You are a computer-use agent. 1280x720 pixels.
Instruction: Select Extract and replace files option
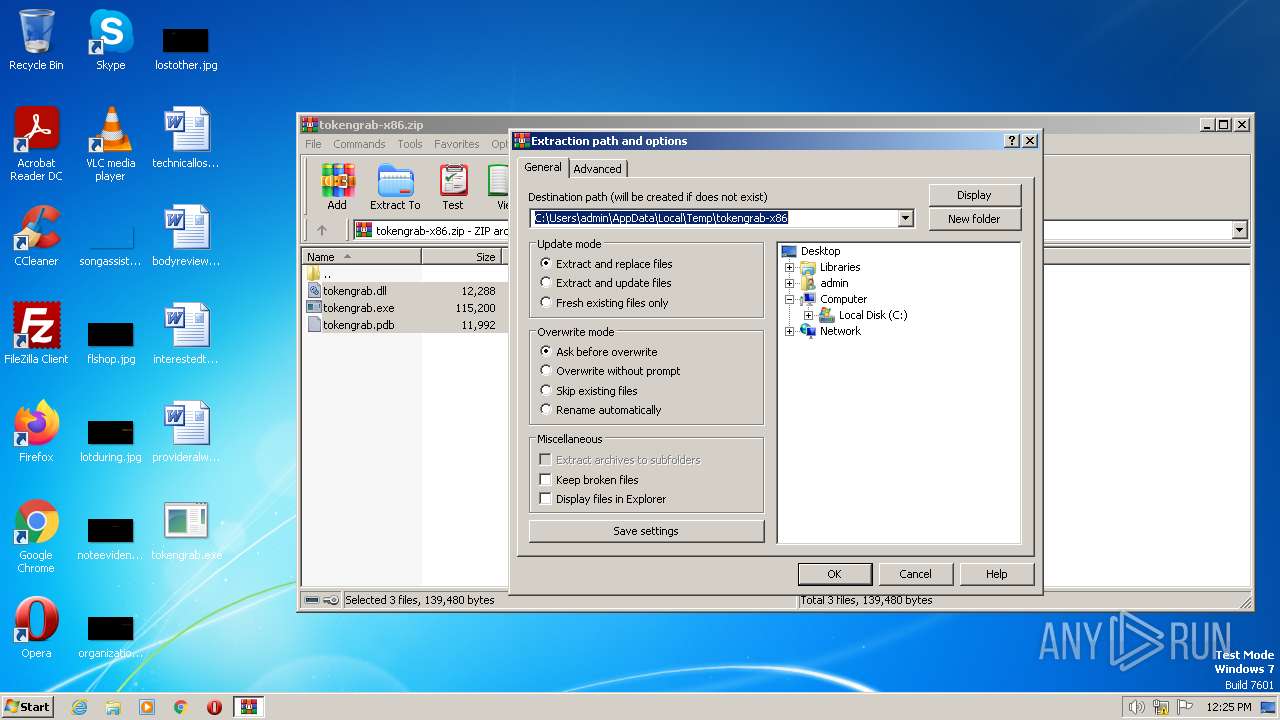tap(606, 264)
